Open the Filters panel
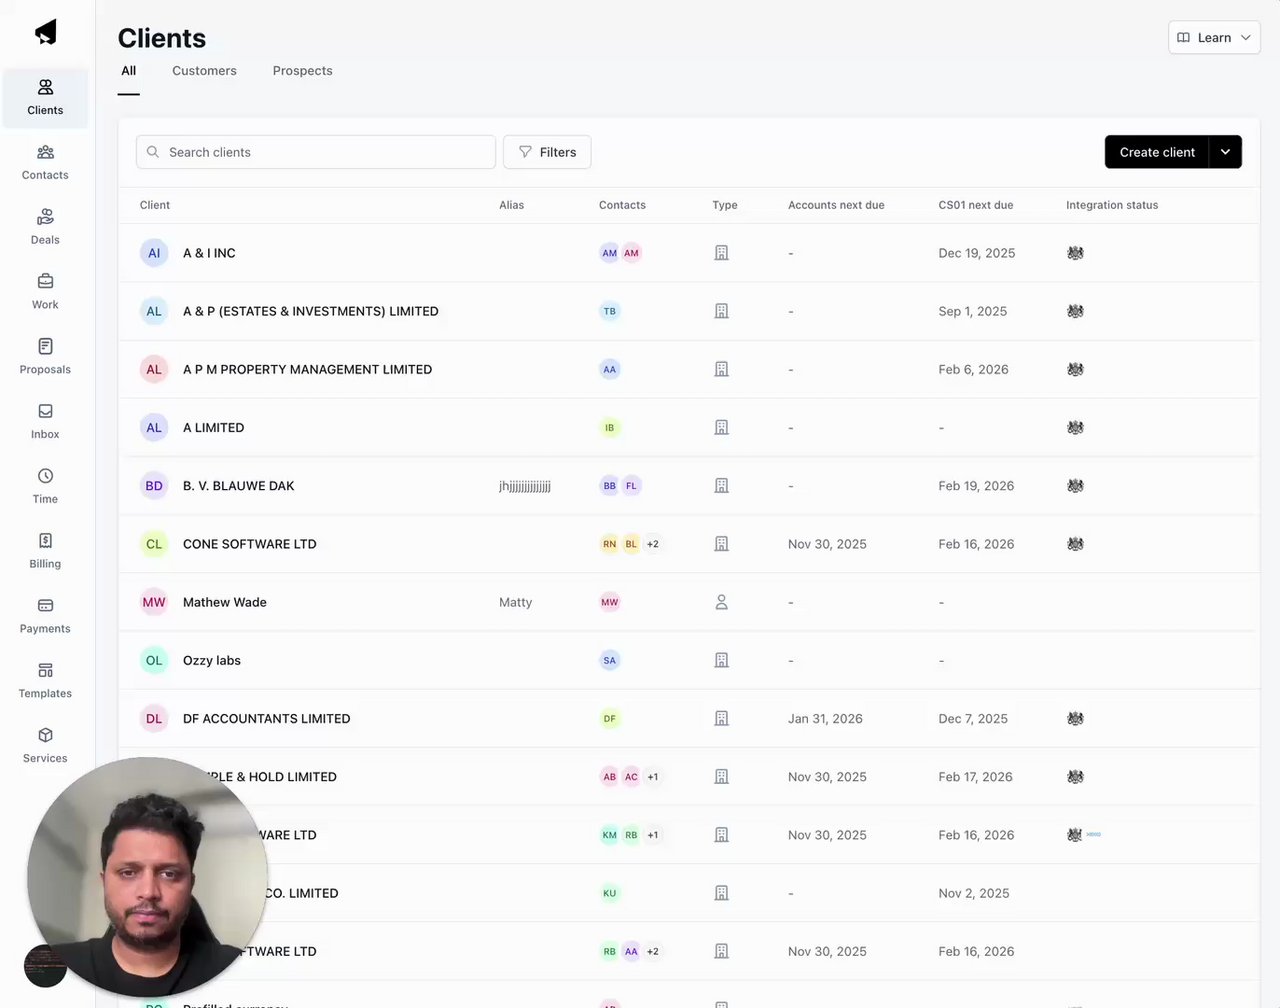1280x1008 pixels. tap(547, 152)
